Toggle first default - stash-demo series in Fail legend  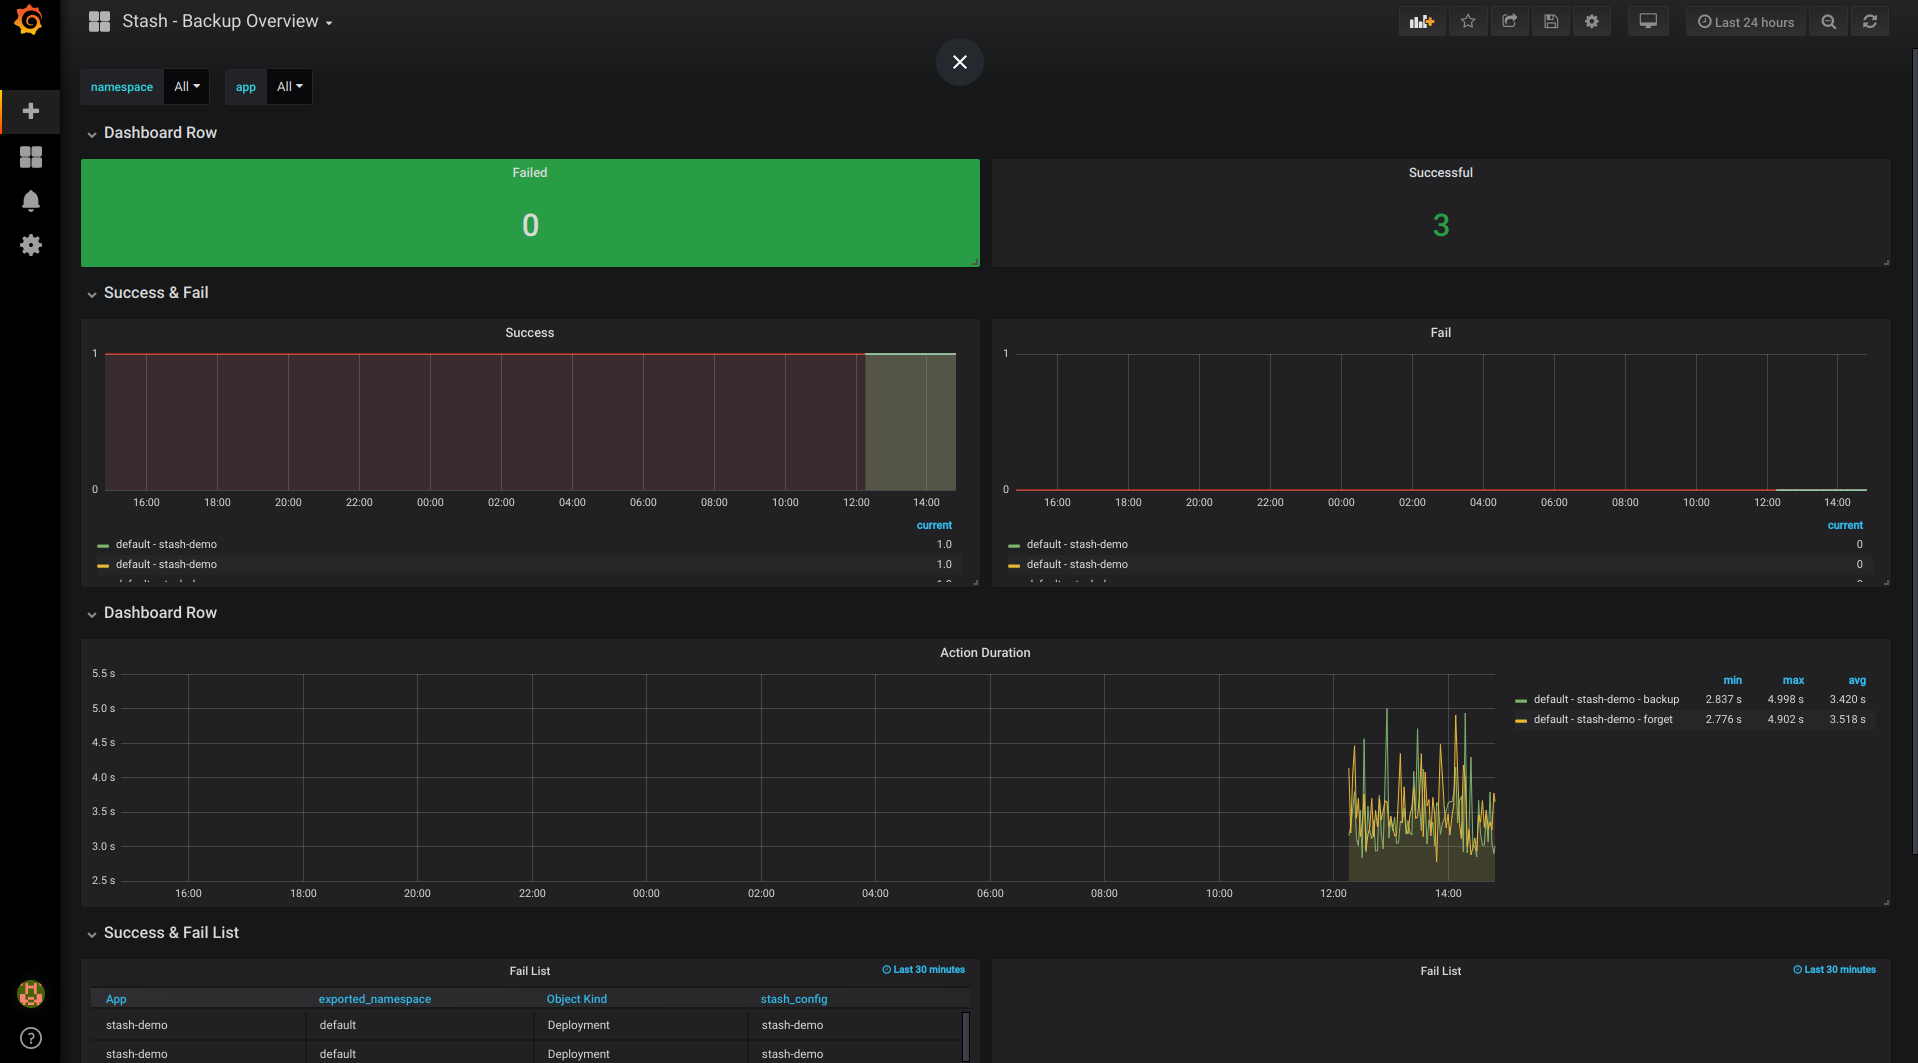[x=1077, y=544]
